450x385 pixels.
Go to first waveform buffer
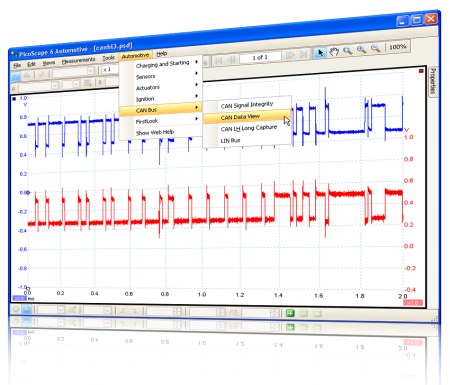(x=219, y=61)
